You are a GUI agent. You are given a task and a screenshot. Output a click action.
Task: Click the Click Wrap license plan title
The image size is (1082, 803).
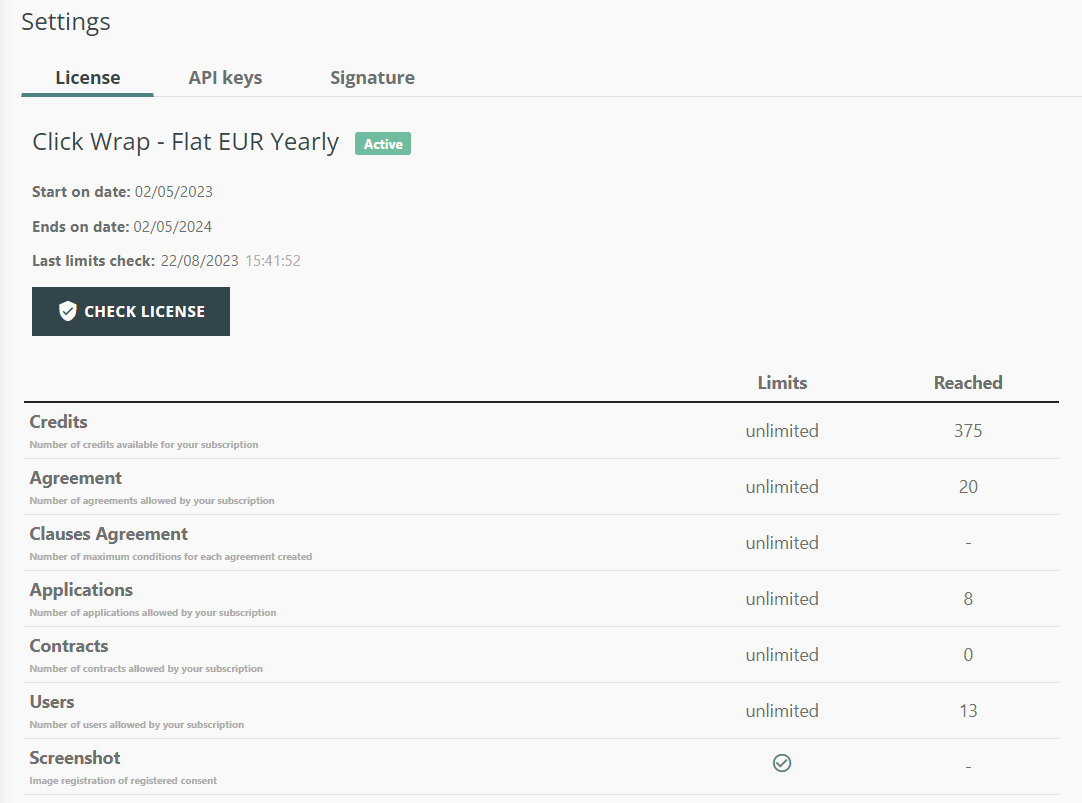coord(186,142)
